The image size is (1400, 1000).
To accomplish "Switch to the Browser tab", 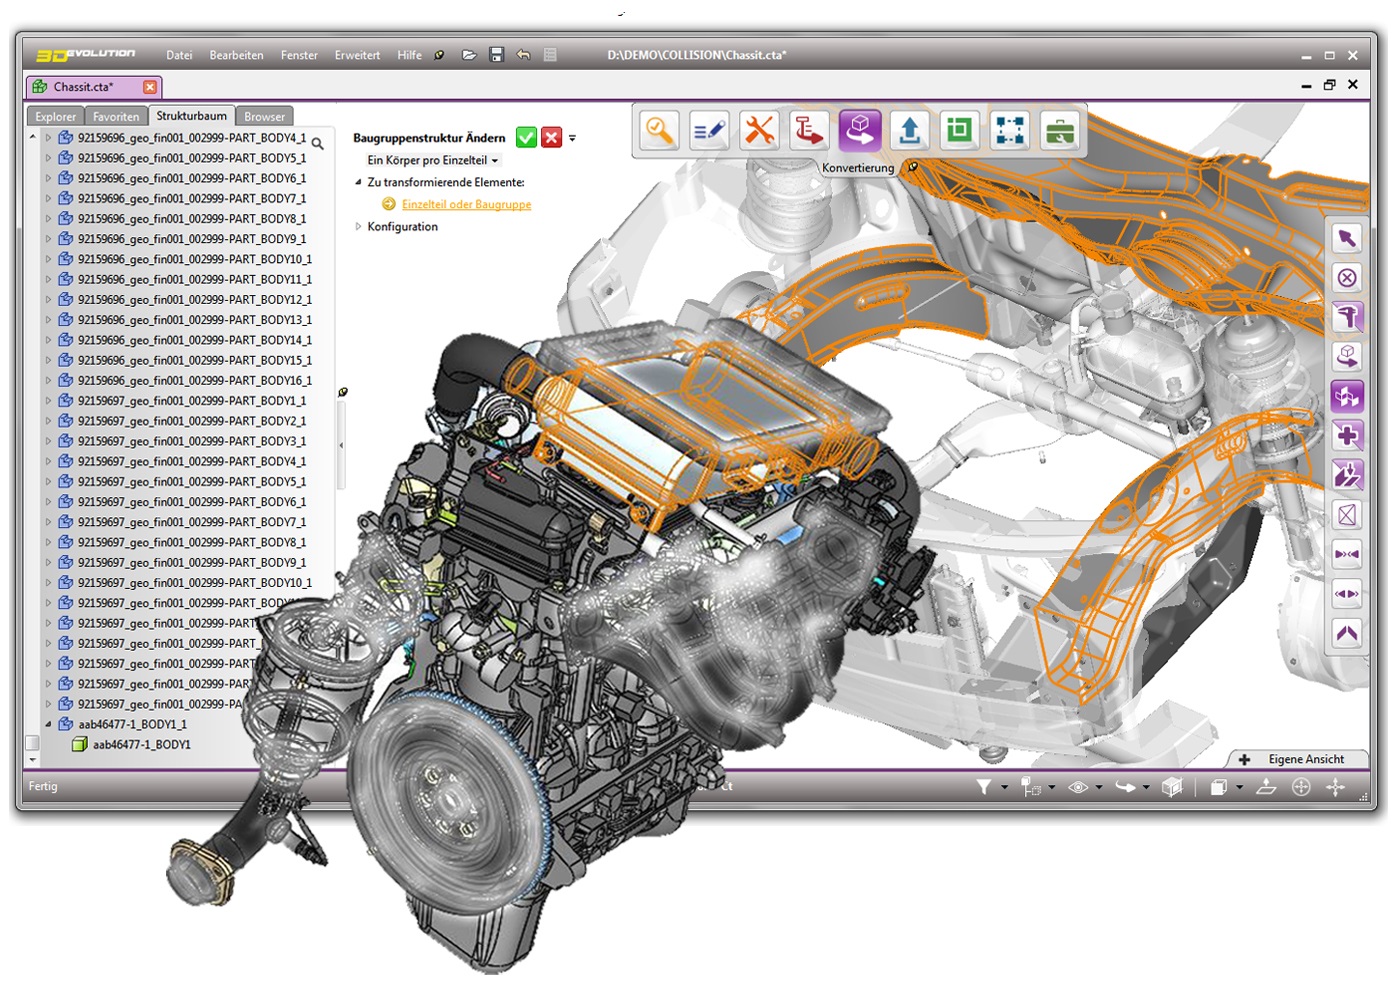I will click(264, 117).
